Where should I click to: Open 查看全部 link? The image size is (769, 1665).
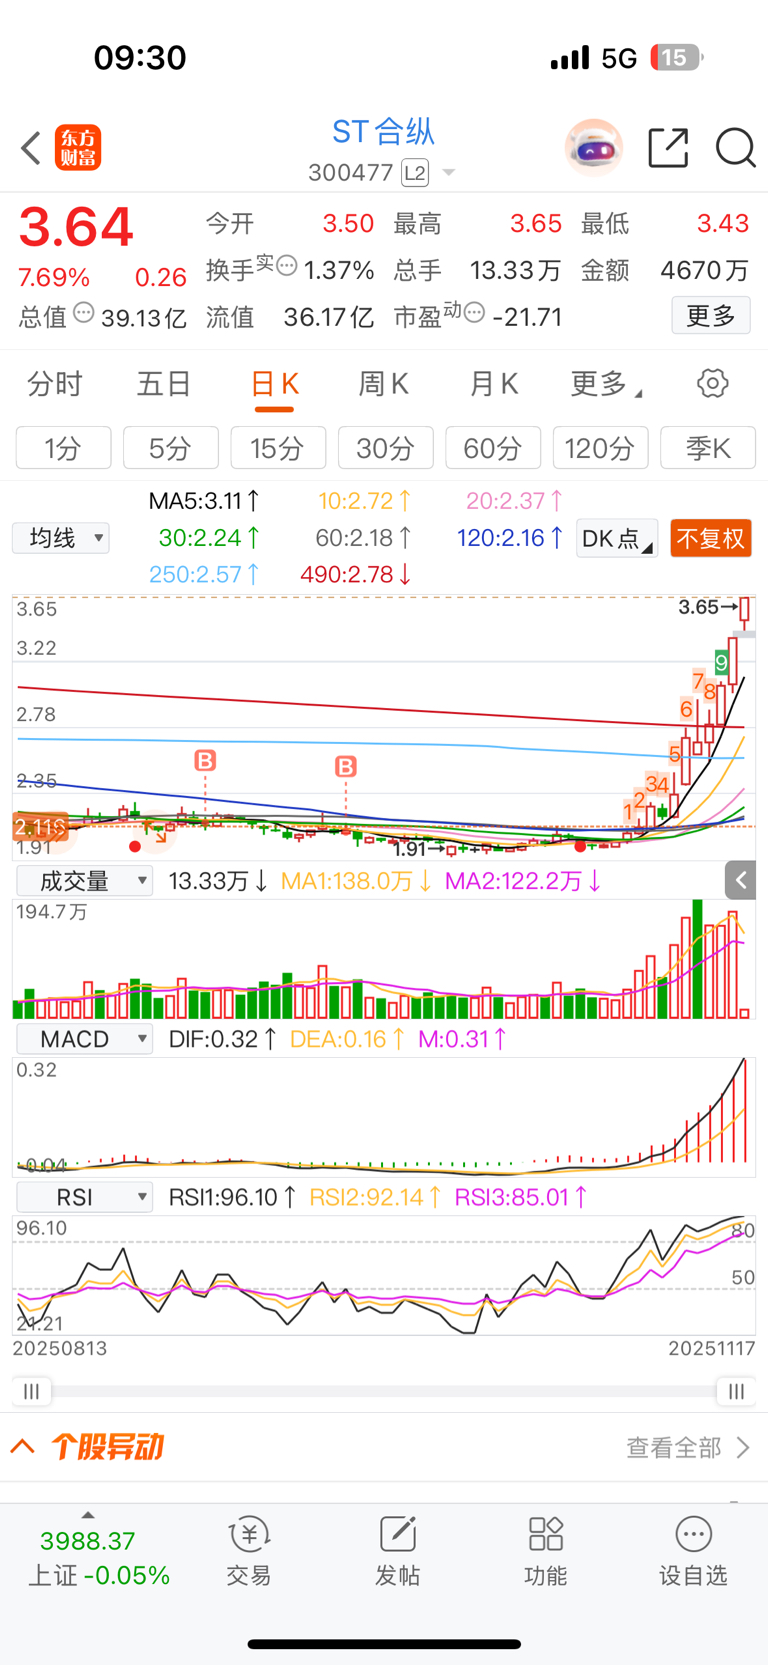(x=688, y=1447)
